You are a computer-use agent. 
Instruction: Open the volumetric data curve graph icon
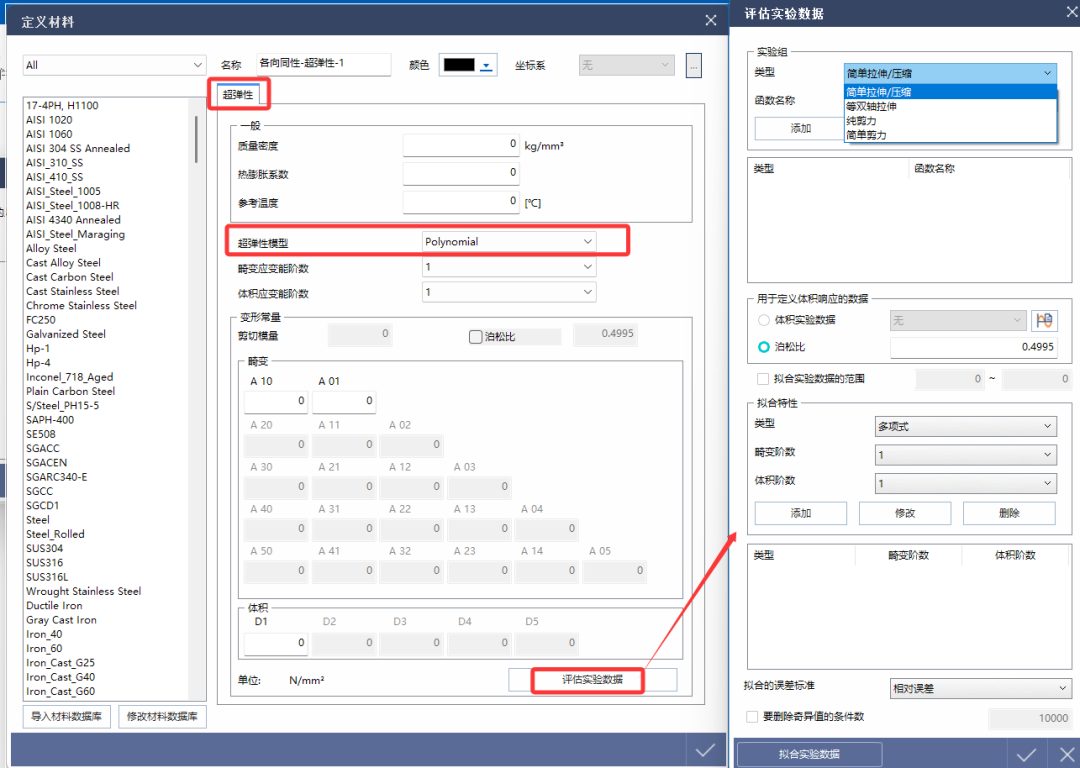point(1045,321)
